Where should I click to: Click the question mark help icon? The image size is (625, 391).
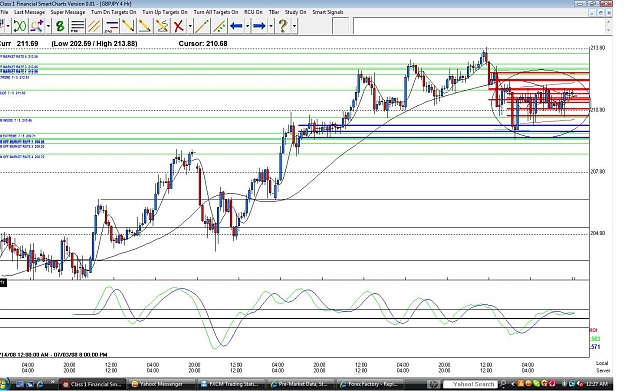283,26
